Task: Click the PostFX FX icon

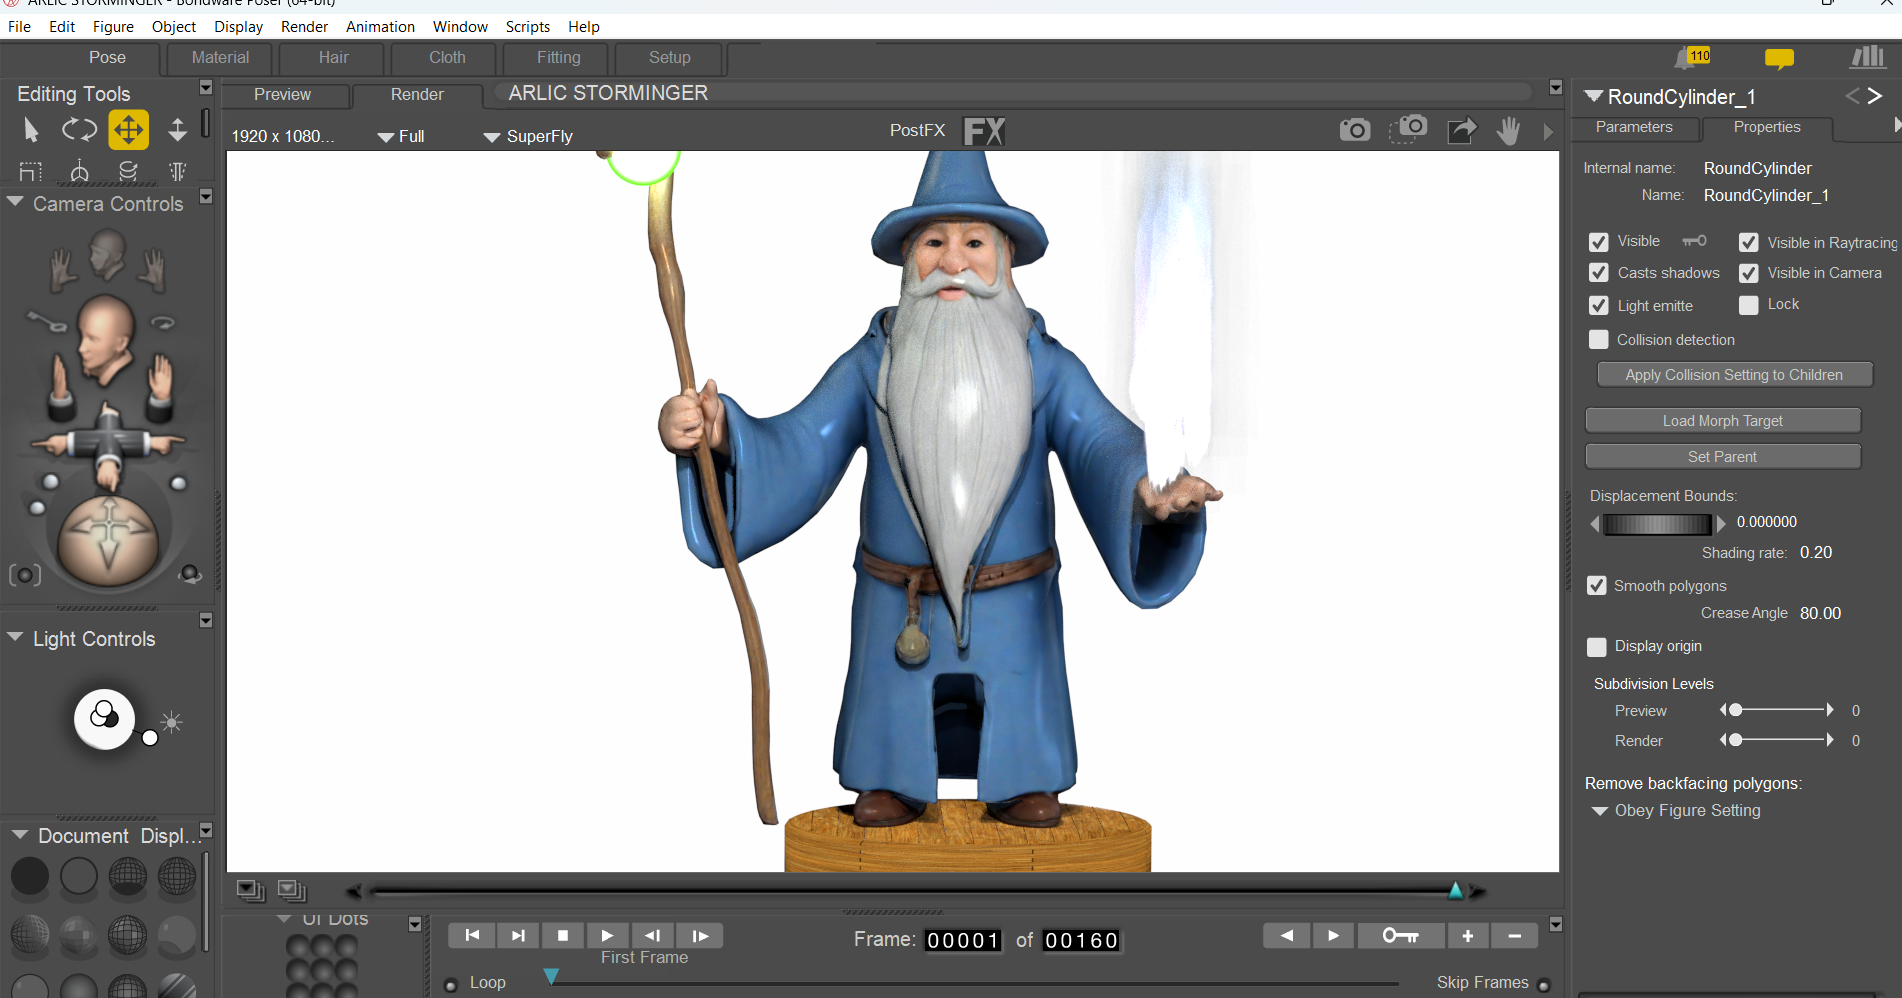Action: (984, 131)
